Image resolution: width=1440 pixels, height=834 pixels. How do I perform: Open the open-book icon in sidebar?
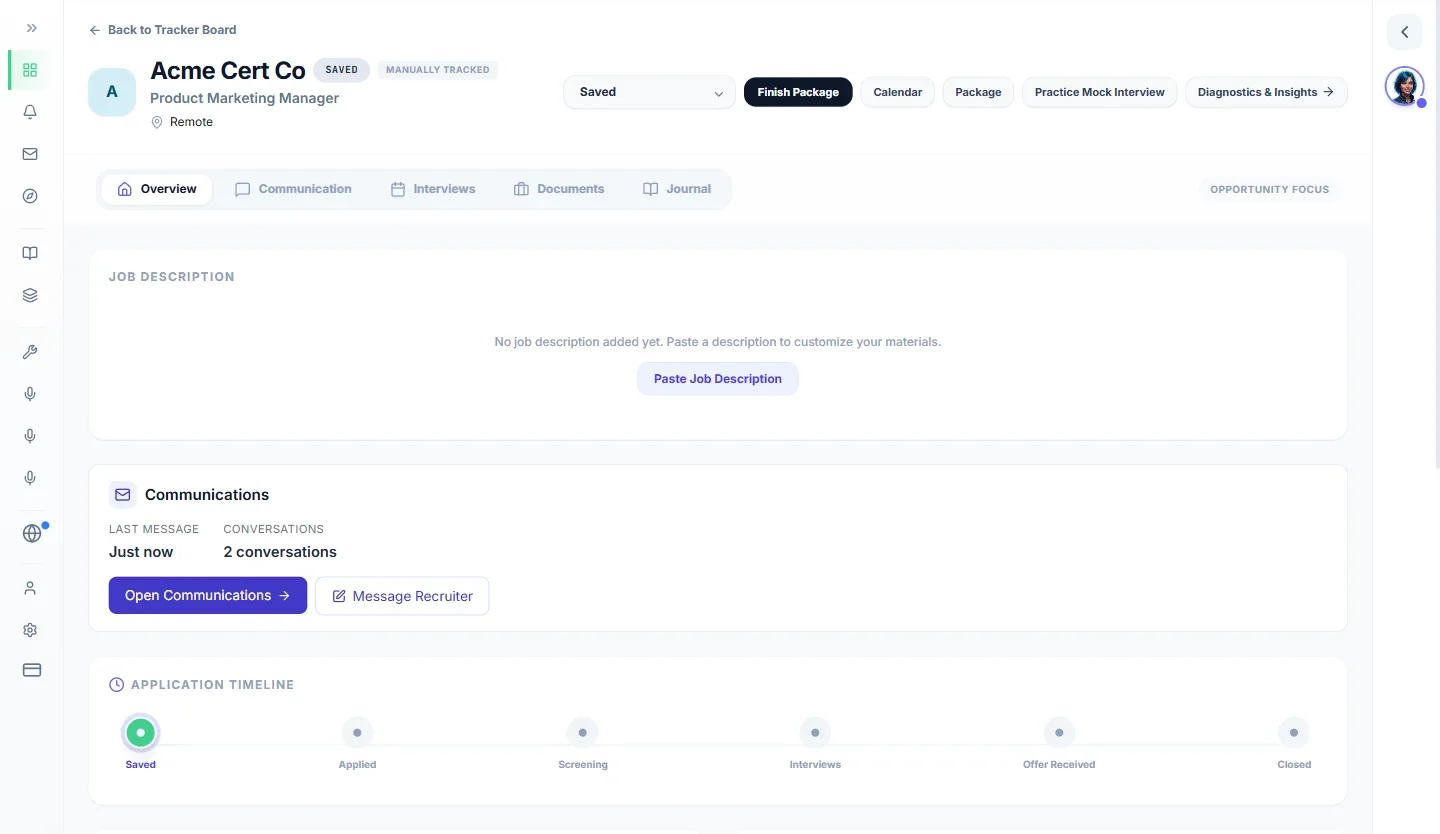click(x=30, y=253)
